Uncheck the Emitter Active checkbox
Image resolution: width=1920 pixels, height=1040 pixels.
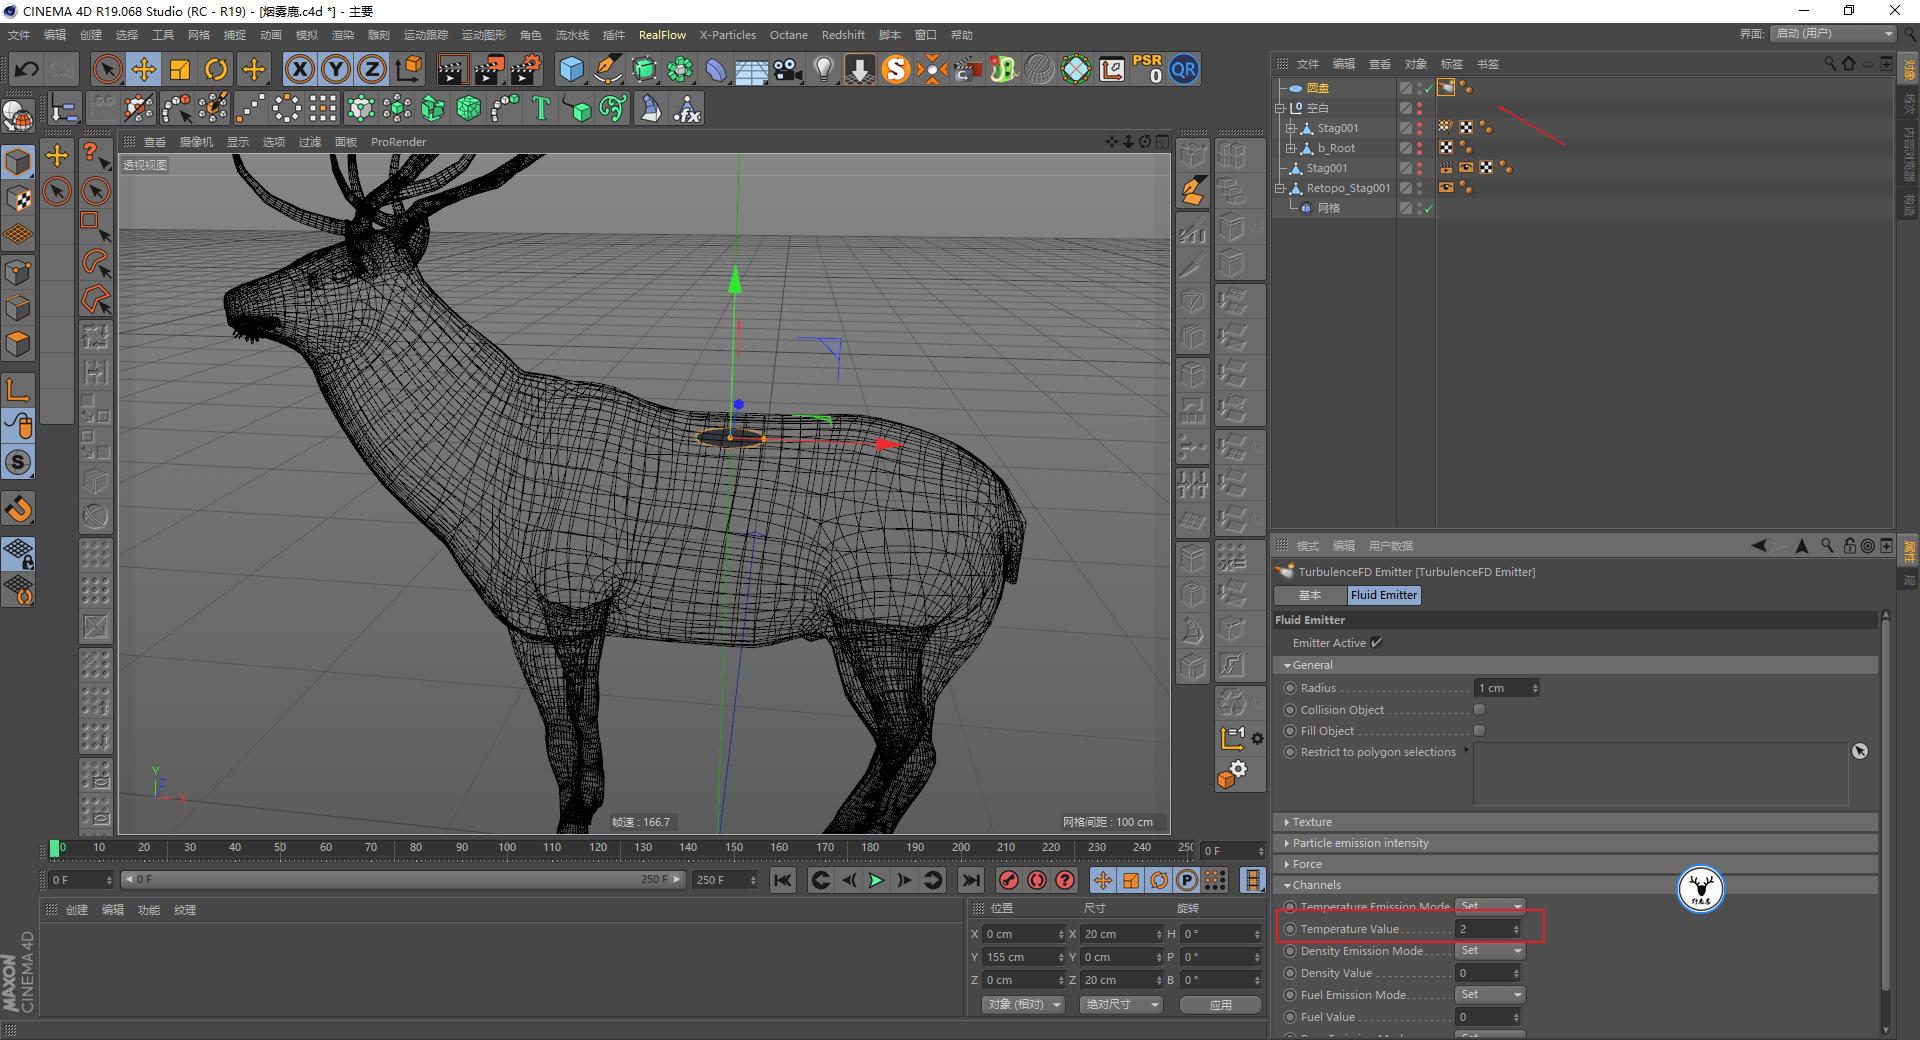(x=1377, y=642)
